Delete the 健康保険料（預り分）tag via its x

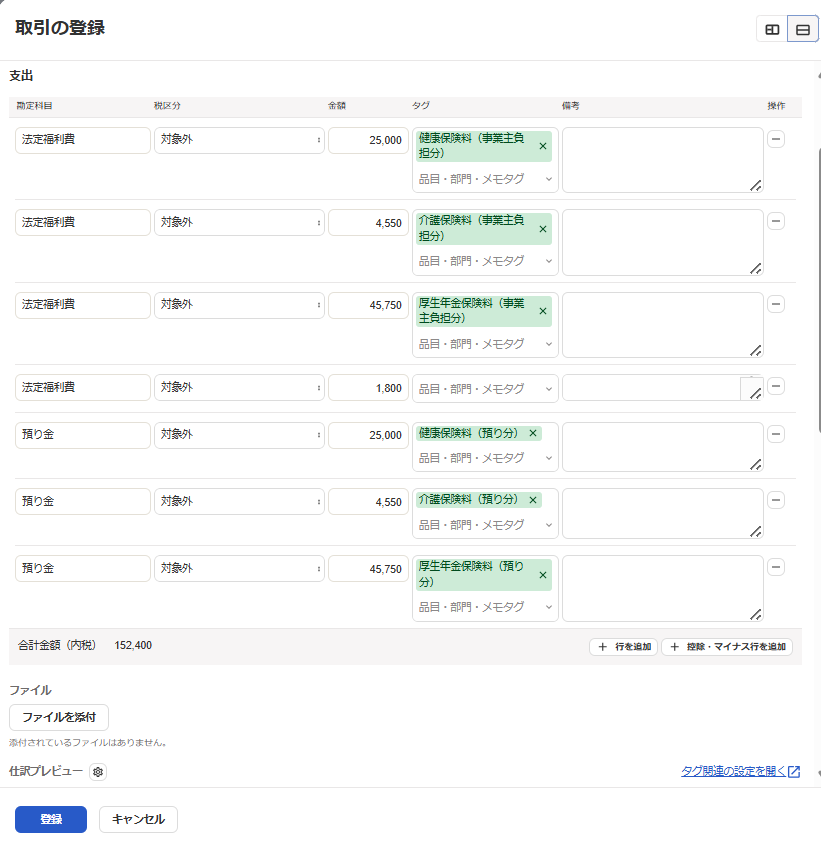pos(533,433)
